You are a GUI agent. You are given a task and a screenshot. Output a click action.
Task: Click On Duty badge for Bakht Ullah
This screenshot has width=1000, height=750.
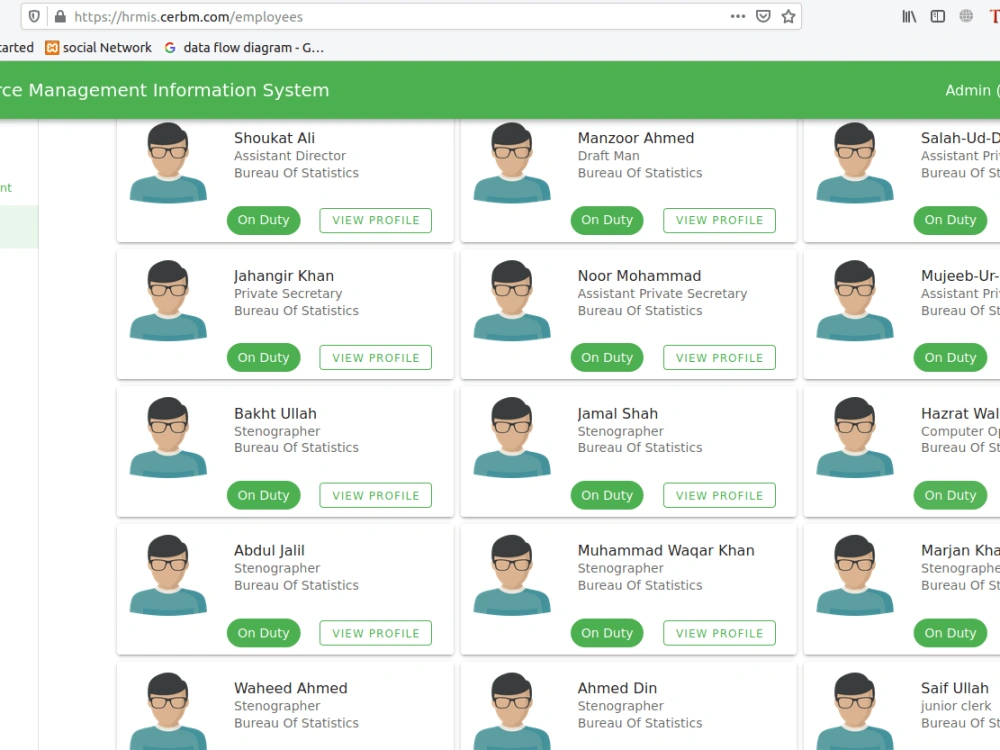(x=263, y=496)
